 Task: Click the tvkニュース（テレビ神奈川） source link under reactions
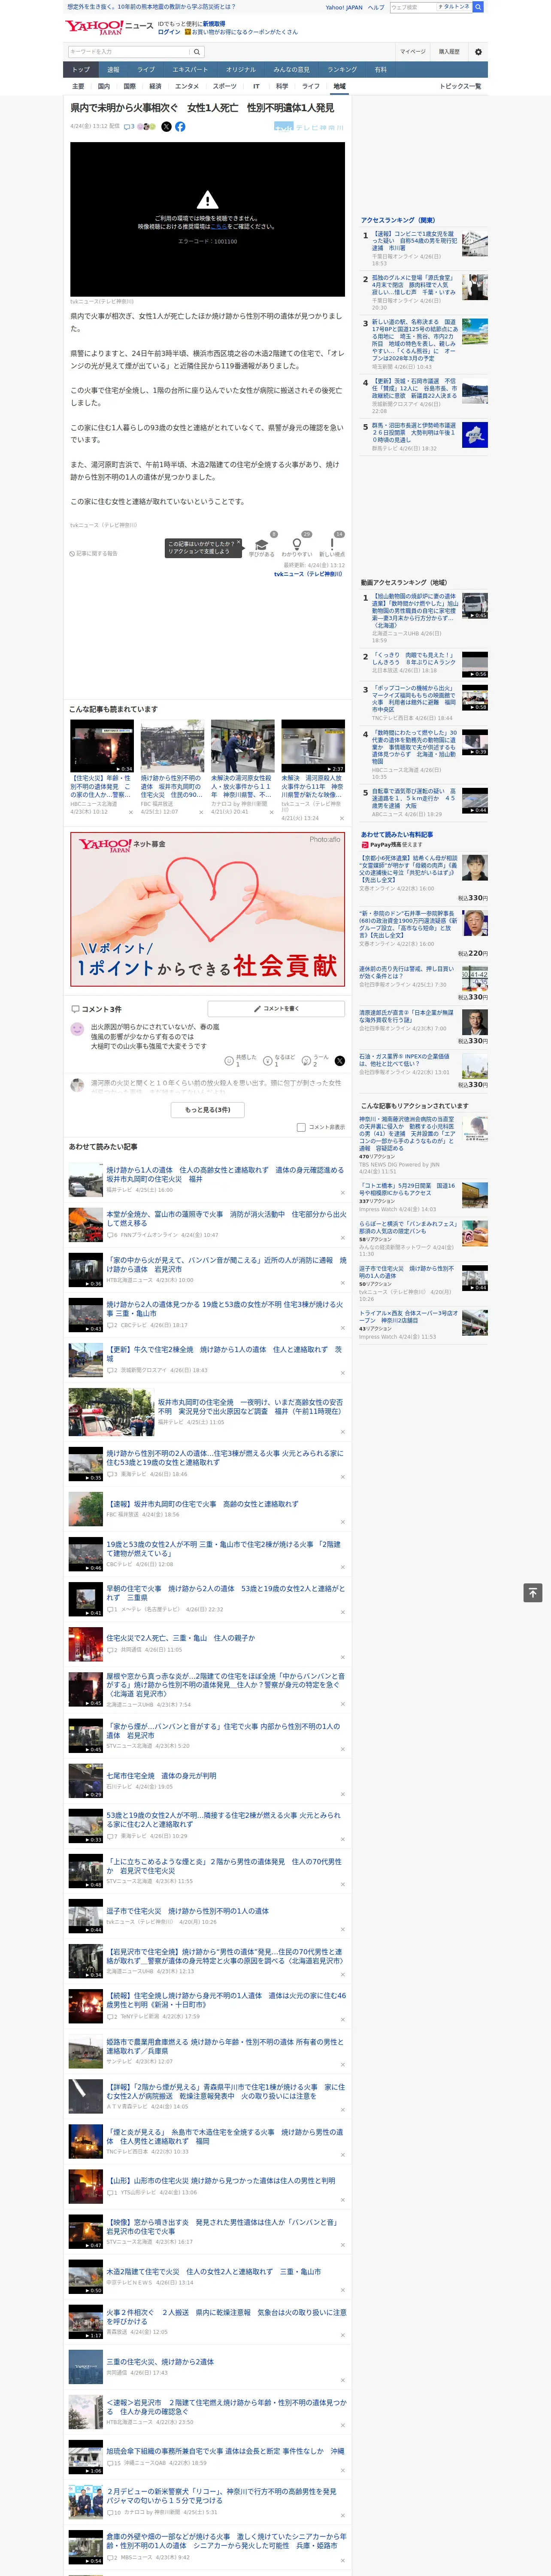tap(308, 574)
